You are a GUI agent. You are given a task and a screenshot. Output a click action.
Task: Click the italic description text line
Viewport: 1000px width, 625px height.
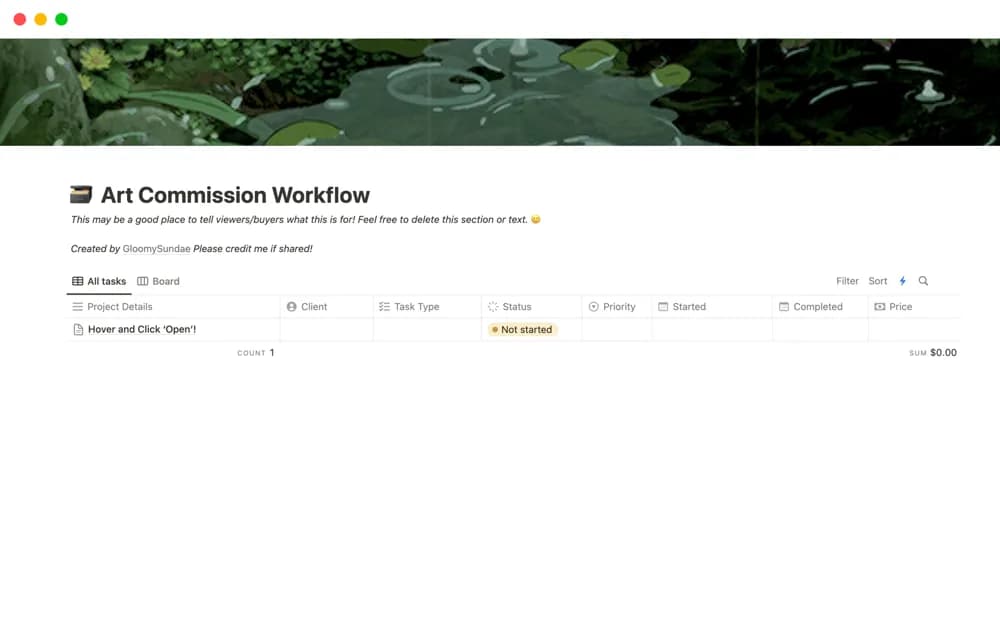[x=299, y=219]
